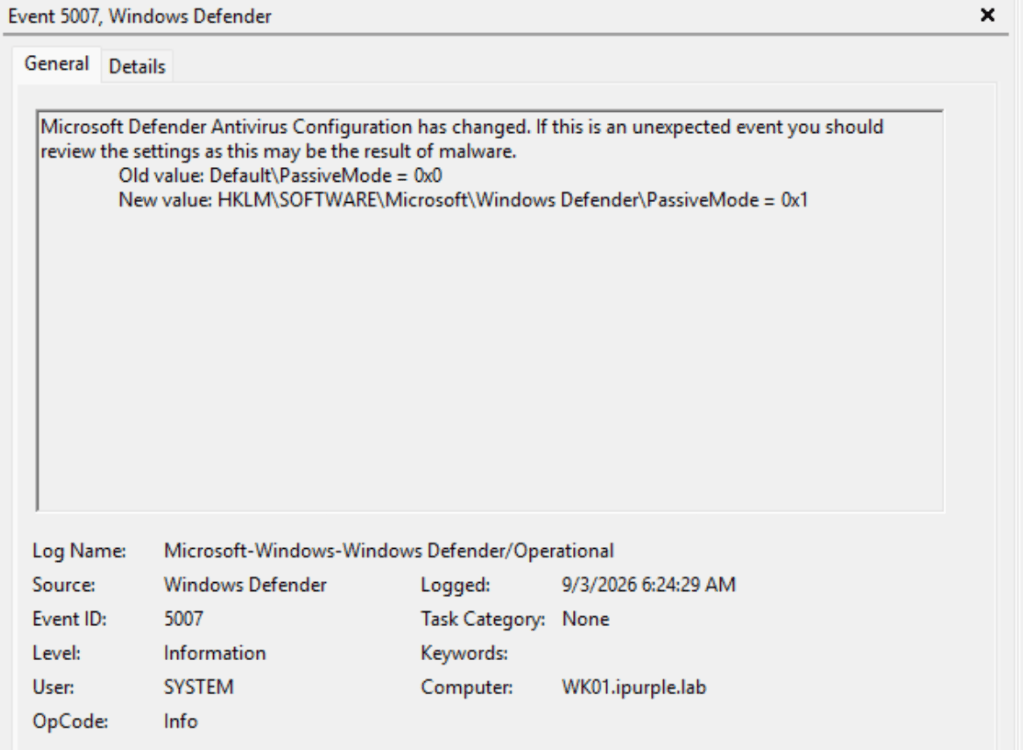
Task: Click the Log Name value text
Action: click(x=389, y=550)
